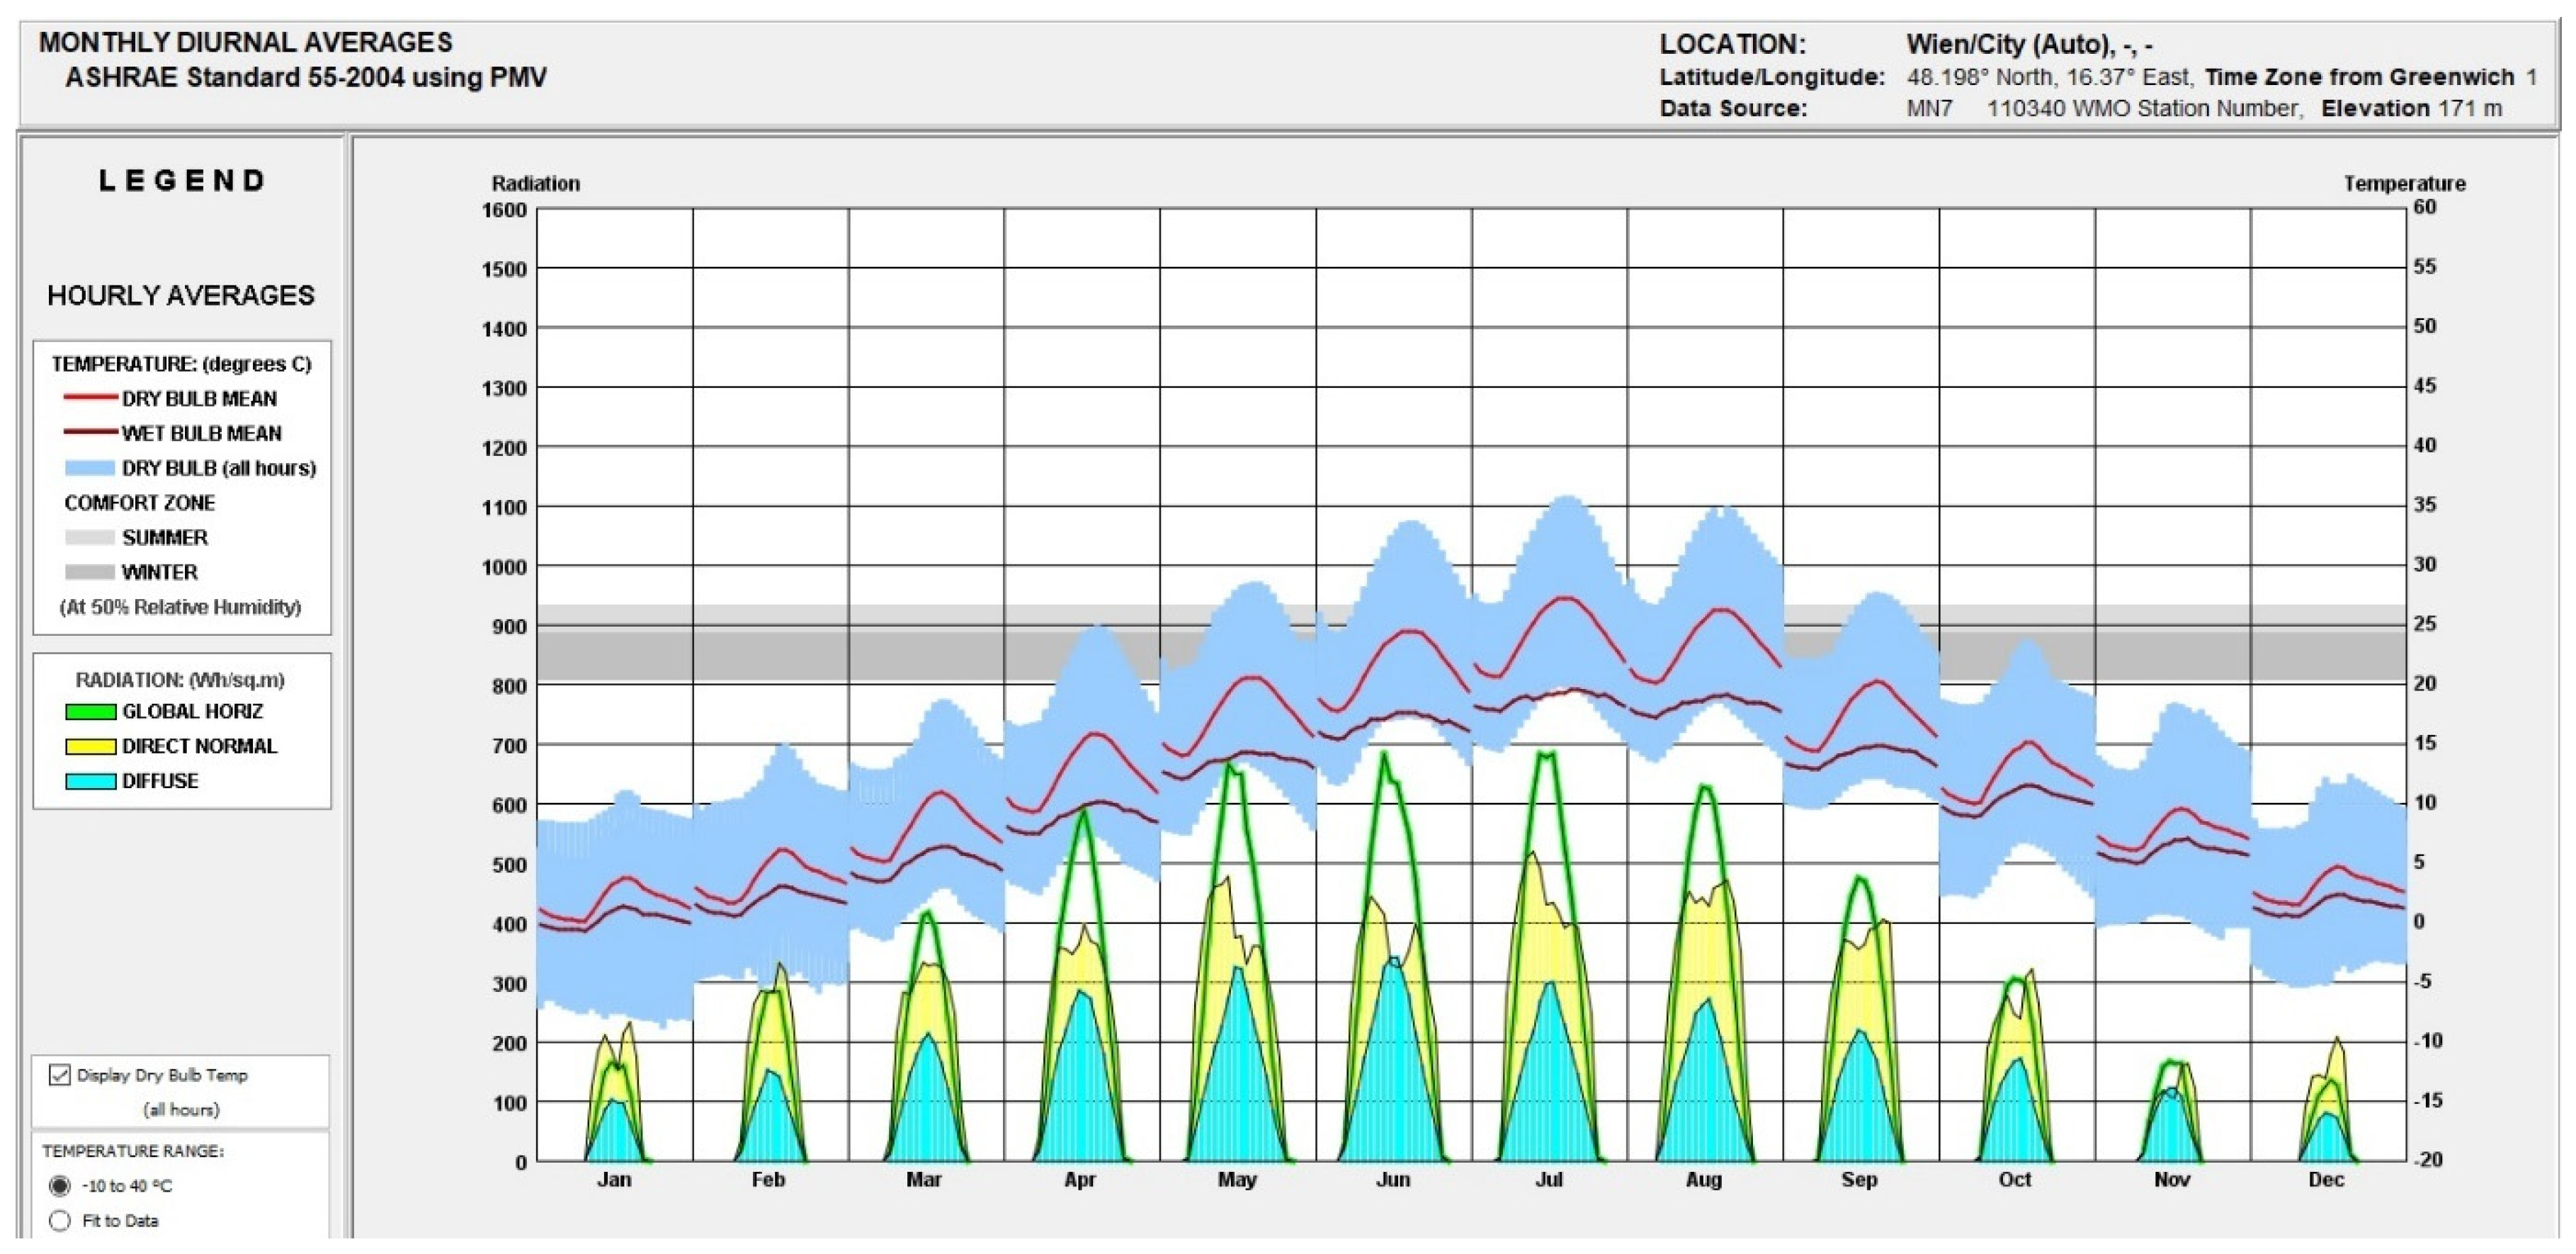This screenshot has height=1254, width=2576.
Task: Select the -10 to 40 °C radio button
Action: 60,1186
